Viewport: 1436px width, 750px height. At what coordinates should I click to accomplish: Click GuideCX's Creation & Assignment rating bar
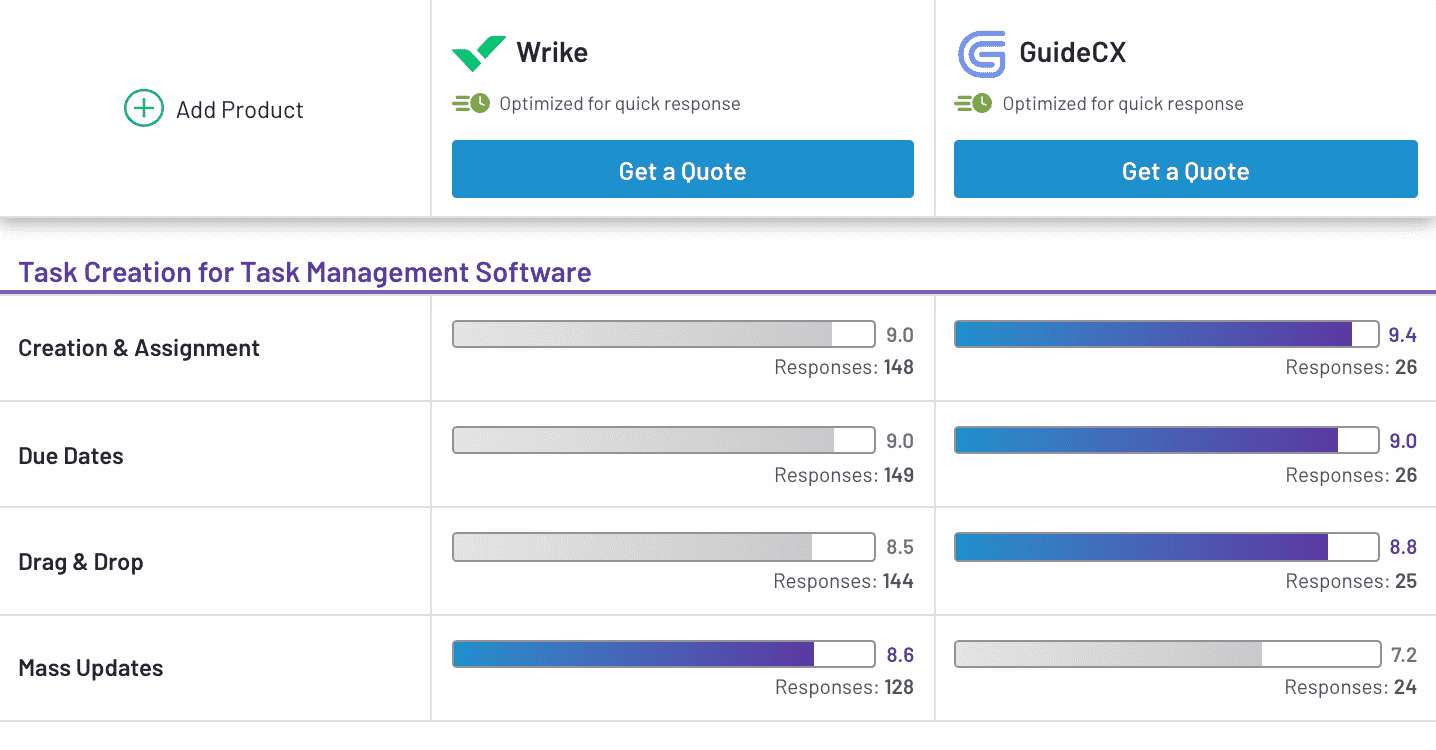[x=1166, y=334]
